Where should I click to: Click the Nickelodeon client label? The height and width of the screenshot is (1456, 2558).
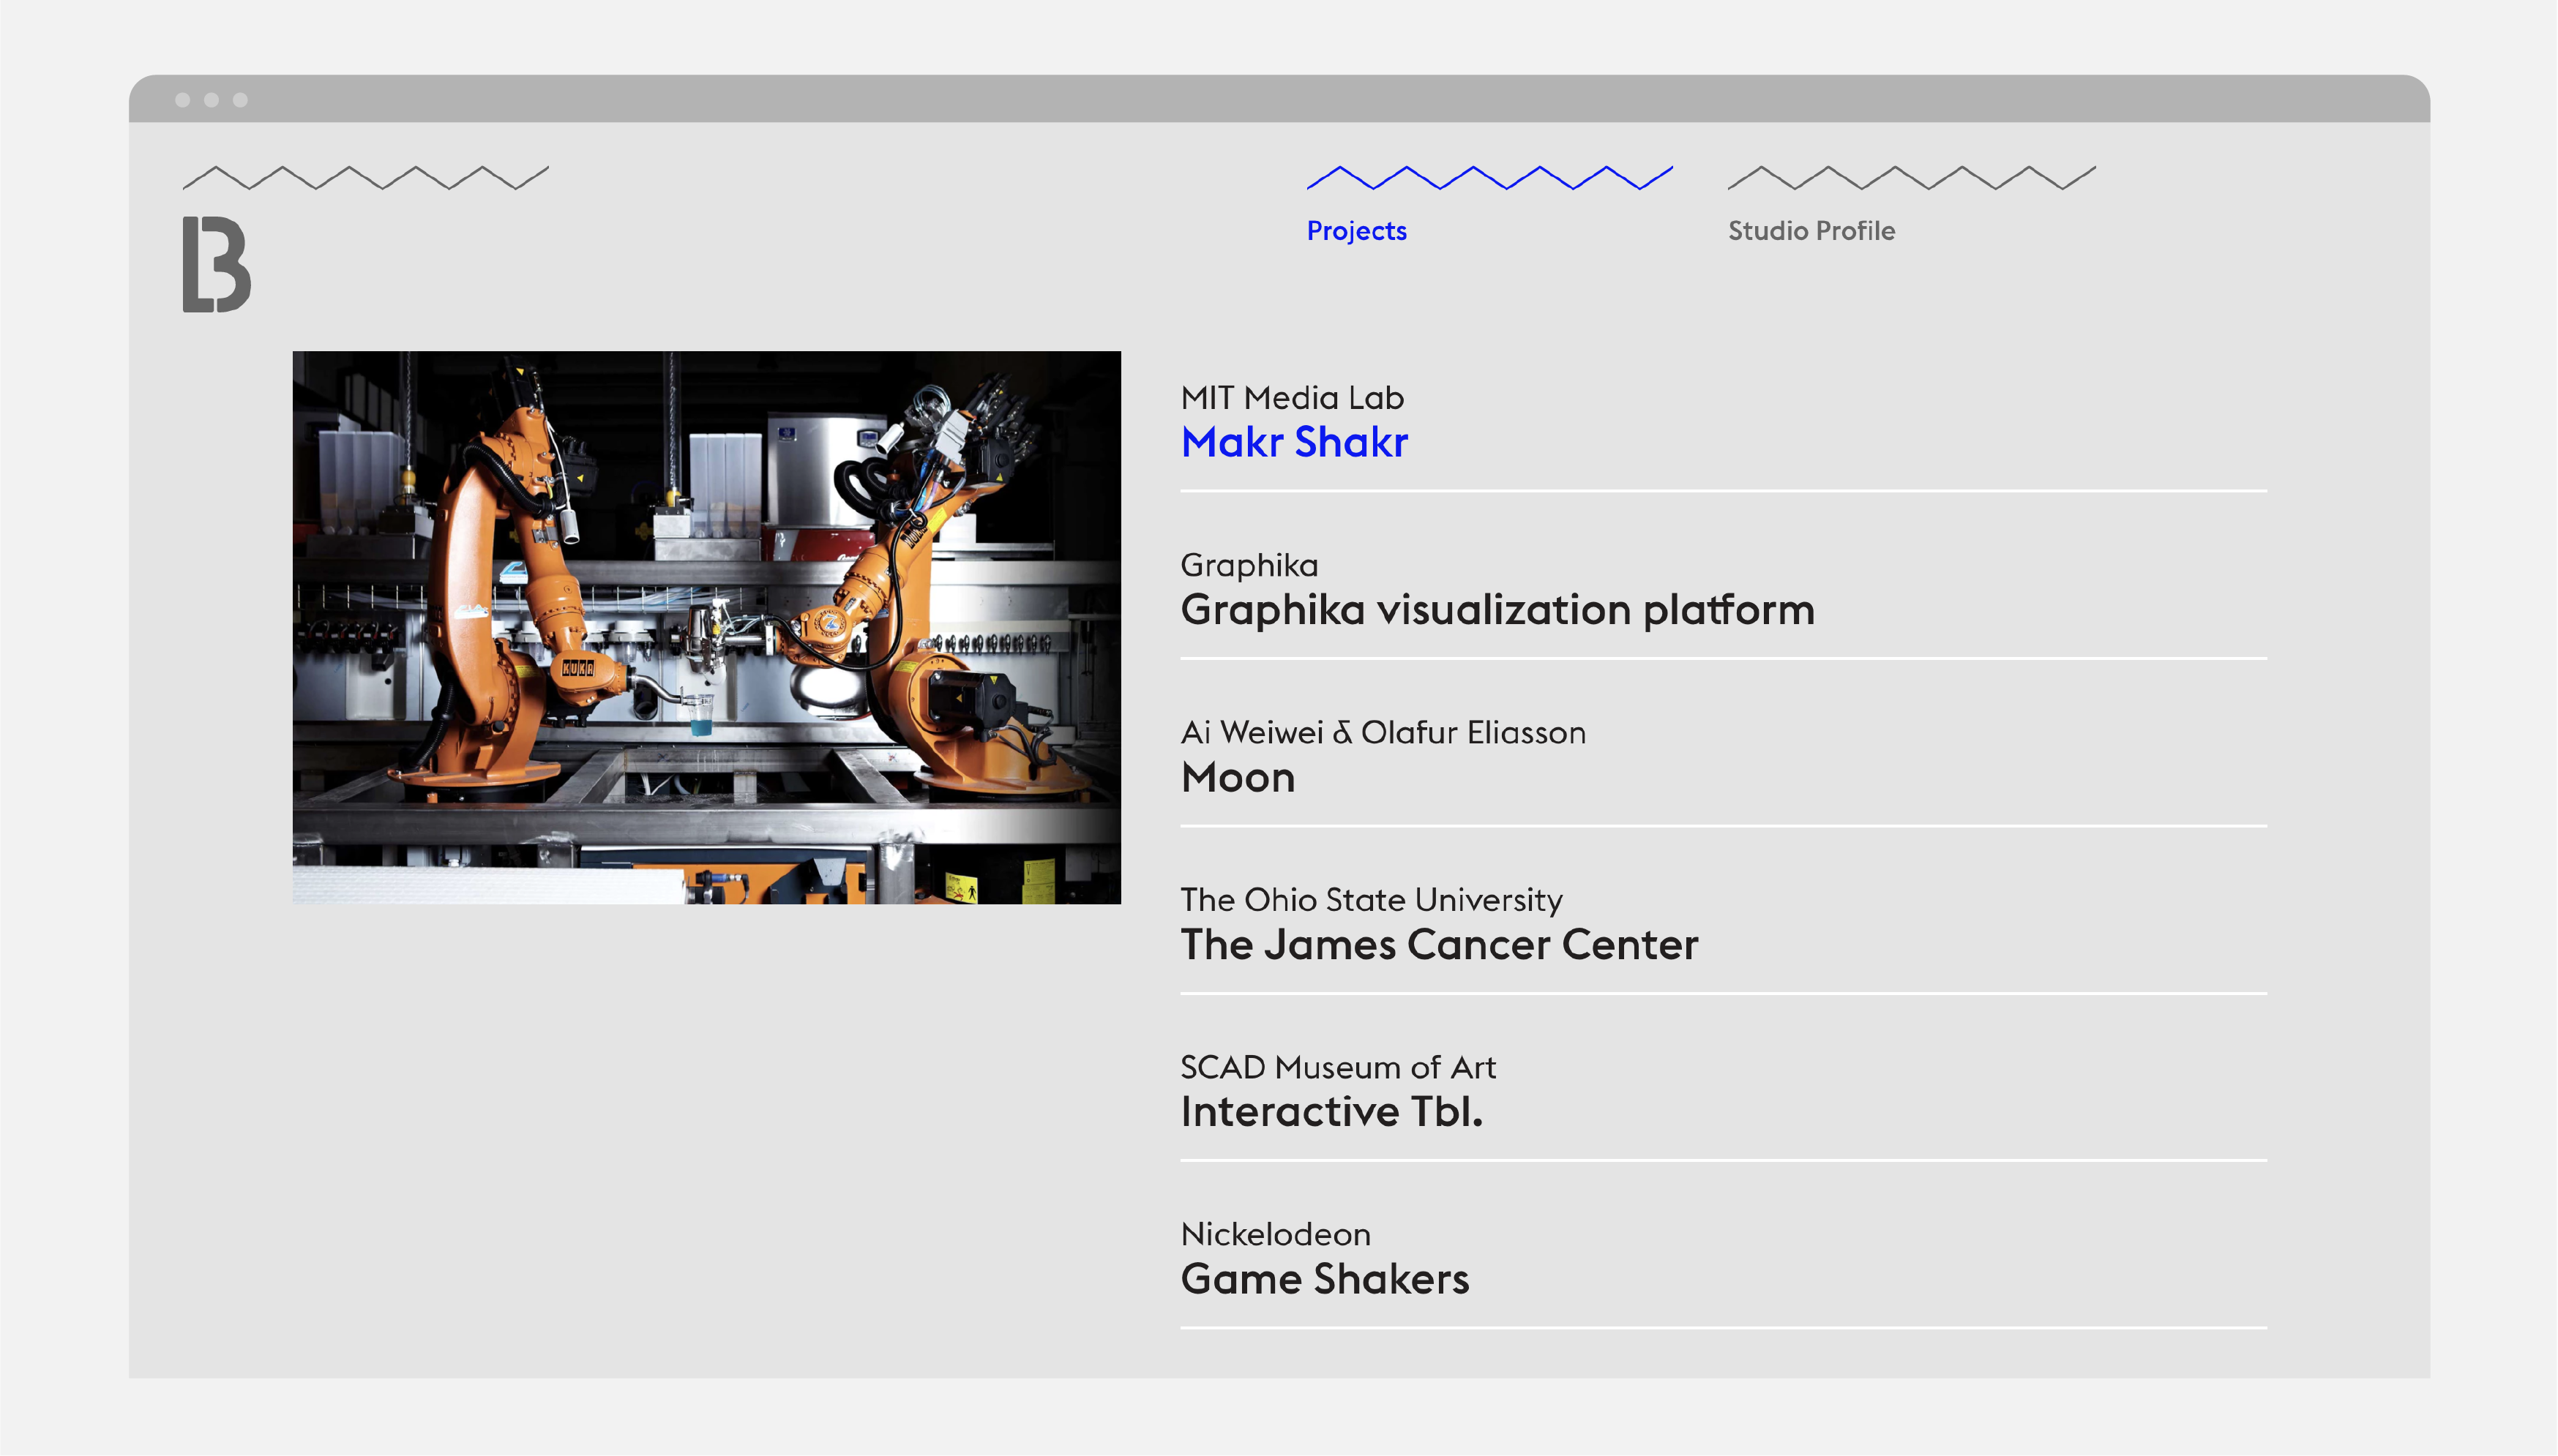tap(1275, 1234)
